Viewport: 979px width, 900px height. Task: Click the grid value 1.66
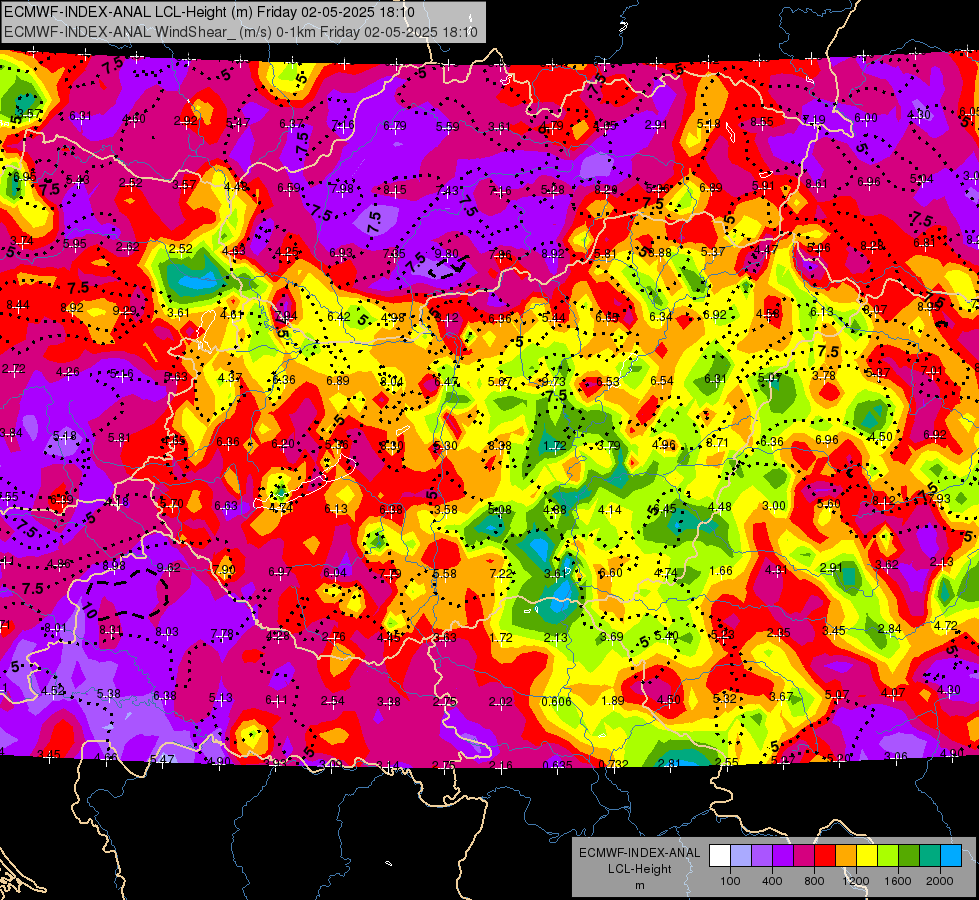(721, 570)
